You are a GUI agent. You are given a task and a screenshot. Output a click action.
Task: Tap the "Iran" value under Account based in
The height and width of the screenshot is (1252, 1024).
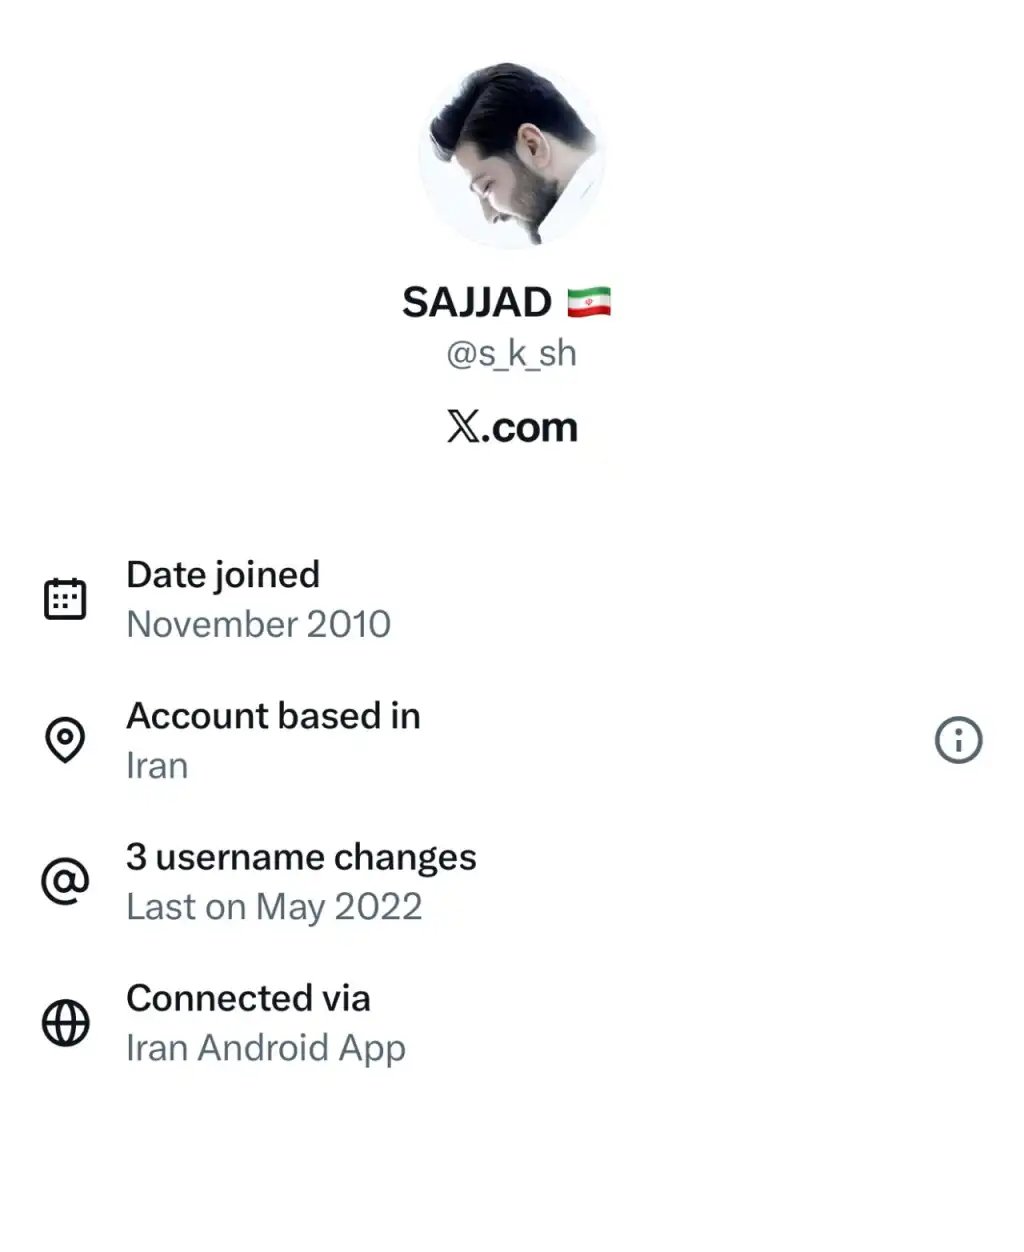coord(157,766)
